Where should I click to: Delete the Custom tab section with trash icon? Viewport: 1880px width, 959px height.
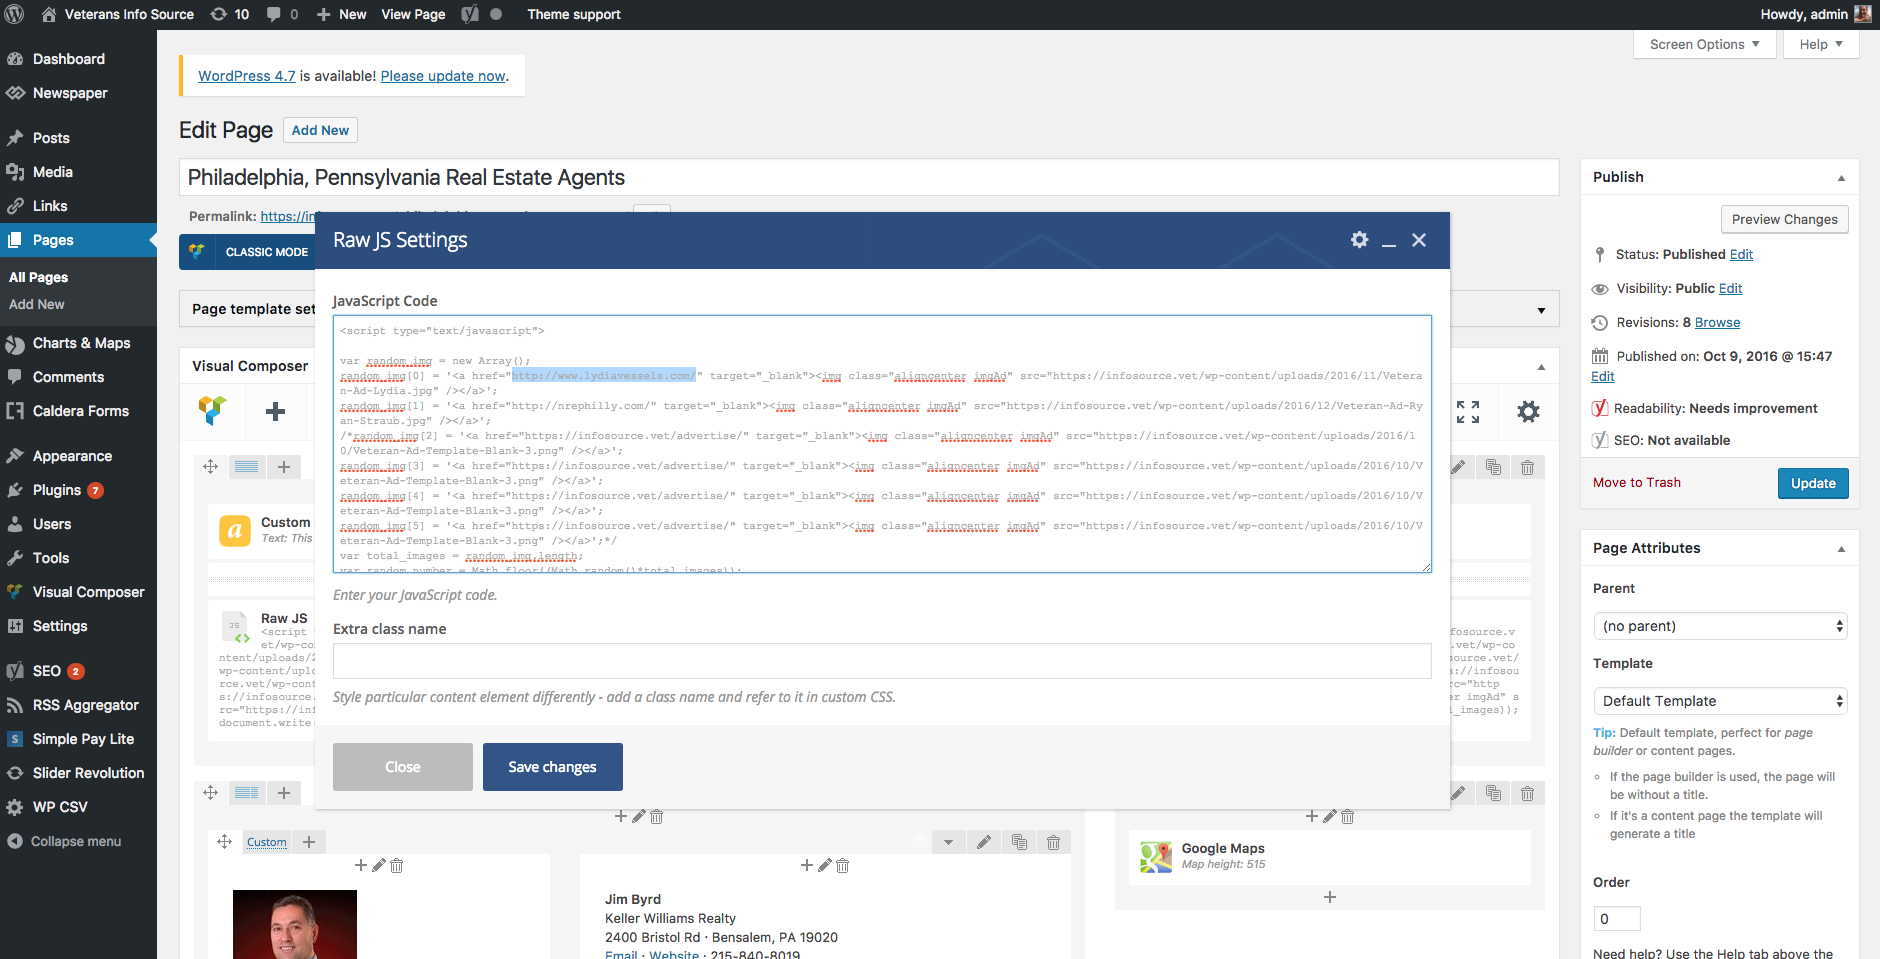pyautogui.click(x=1053, y=842)
